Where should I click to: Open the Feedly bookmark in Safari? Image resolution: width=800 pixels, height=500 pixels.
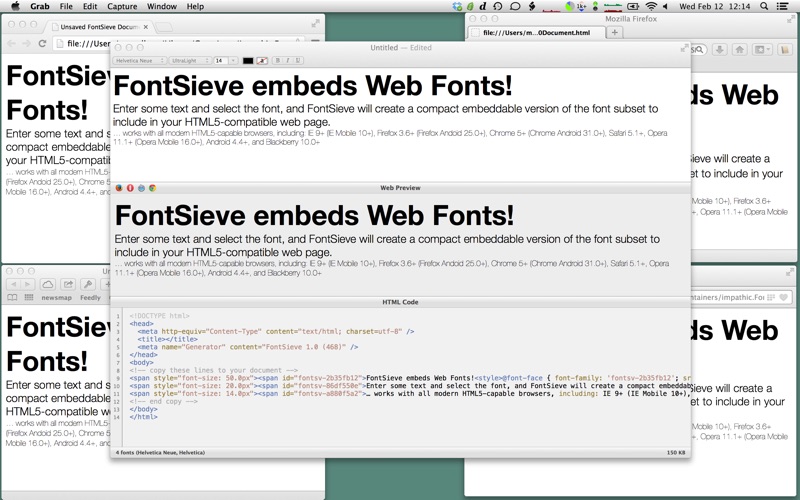pos(90,297)
